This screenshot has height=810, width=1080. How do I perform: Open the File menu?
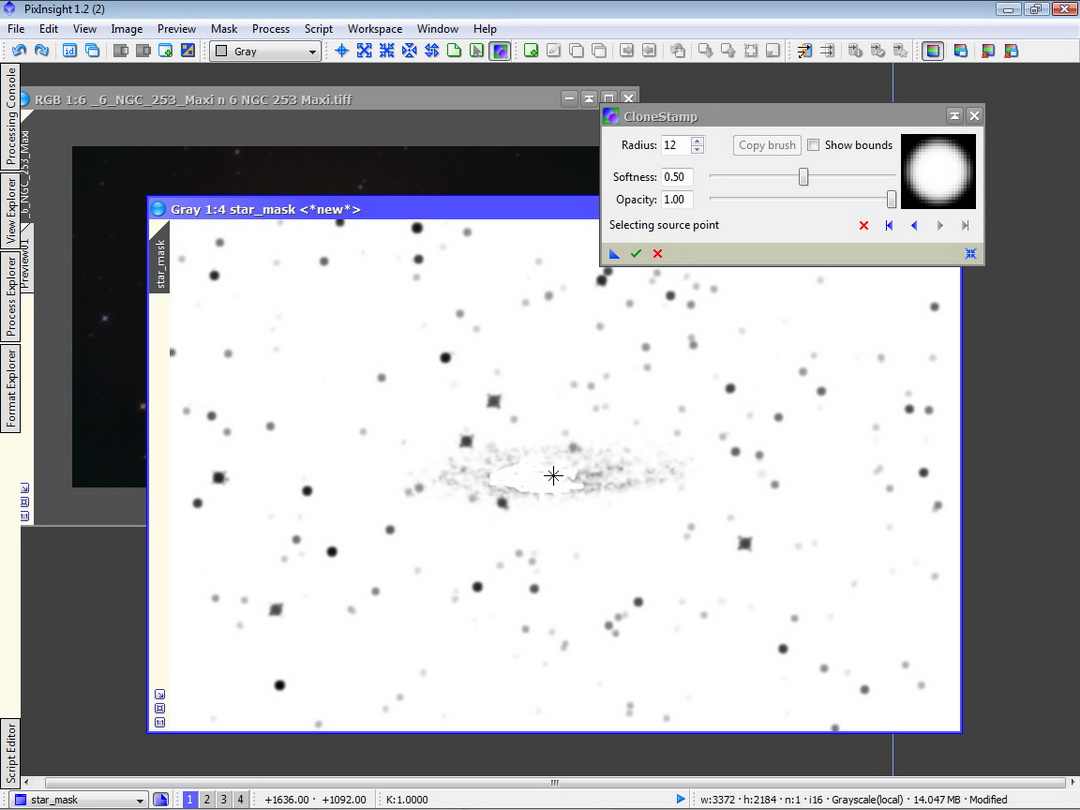16,29
